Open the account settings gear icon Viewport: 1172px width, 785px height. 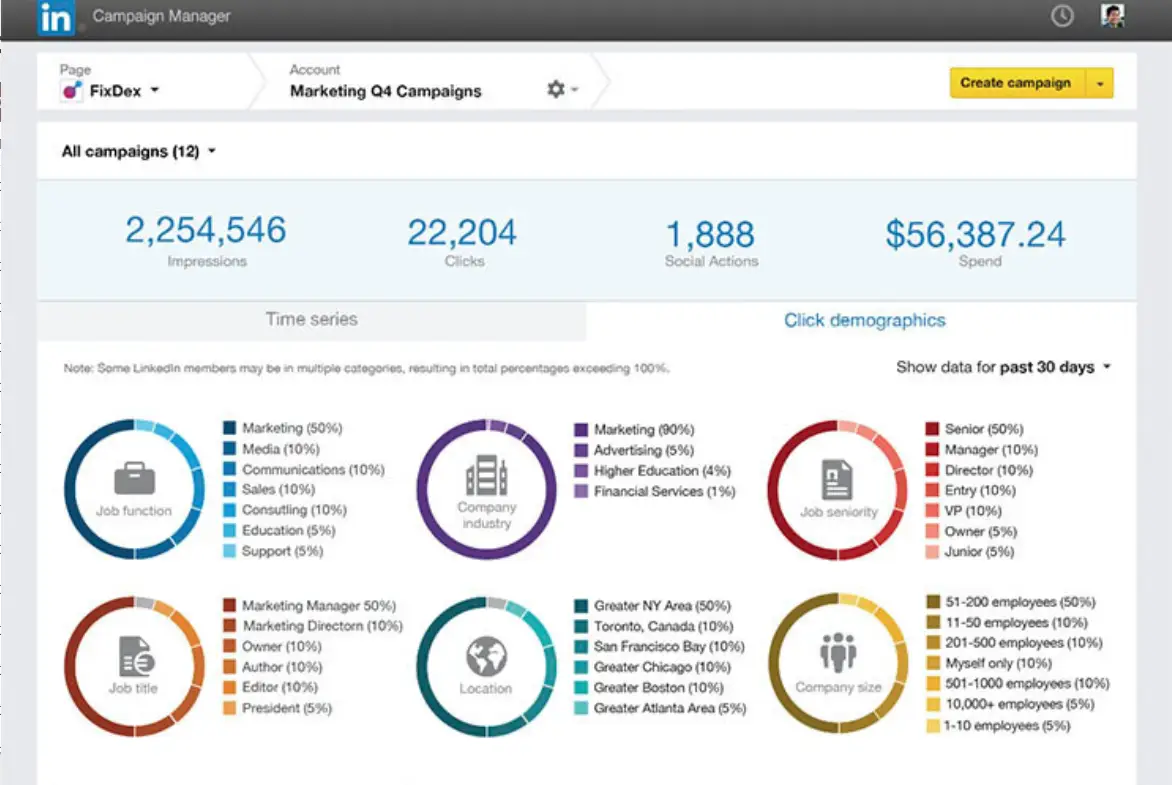[x=556, y=89]
